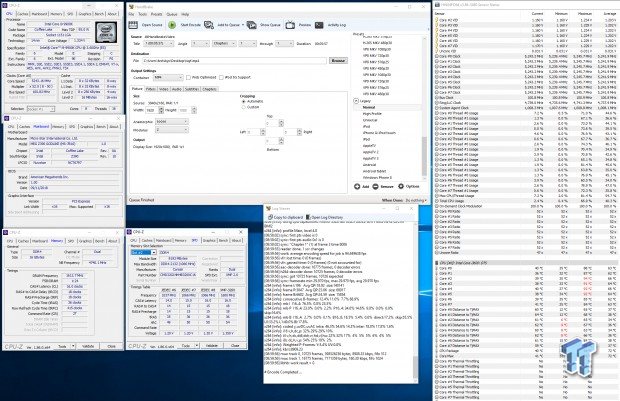Click the Preview television icon in HandBrake
Screen dimensions: 620x401
(x=290, y=25)
